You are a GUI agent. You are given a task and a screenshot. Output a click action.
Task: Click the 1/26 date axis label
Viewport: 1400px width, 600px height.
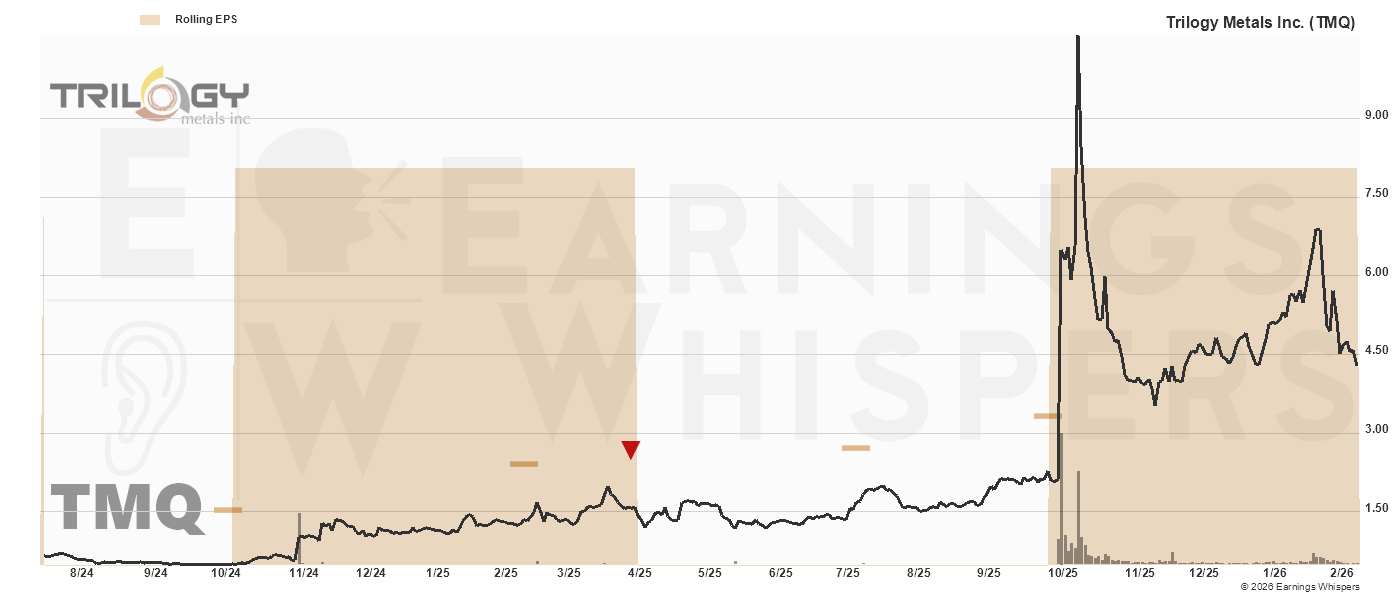tap(1275, 573)
